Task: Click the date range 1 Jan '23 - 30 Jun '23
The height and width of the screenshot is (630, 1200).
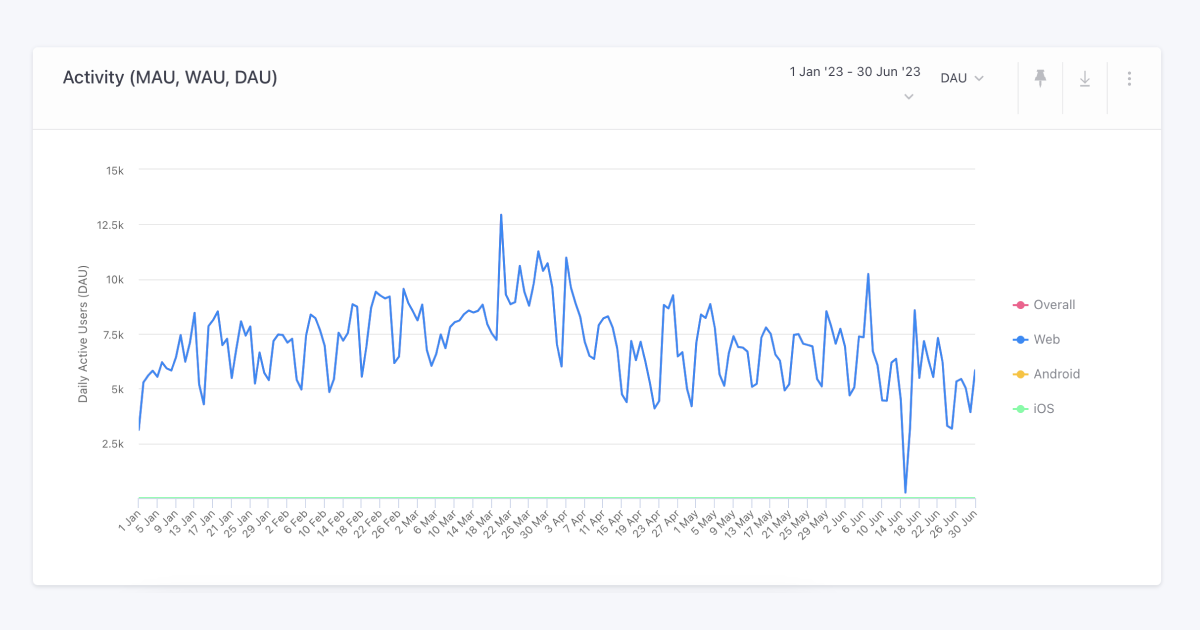Action: pos(853,71)
